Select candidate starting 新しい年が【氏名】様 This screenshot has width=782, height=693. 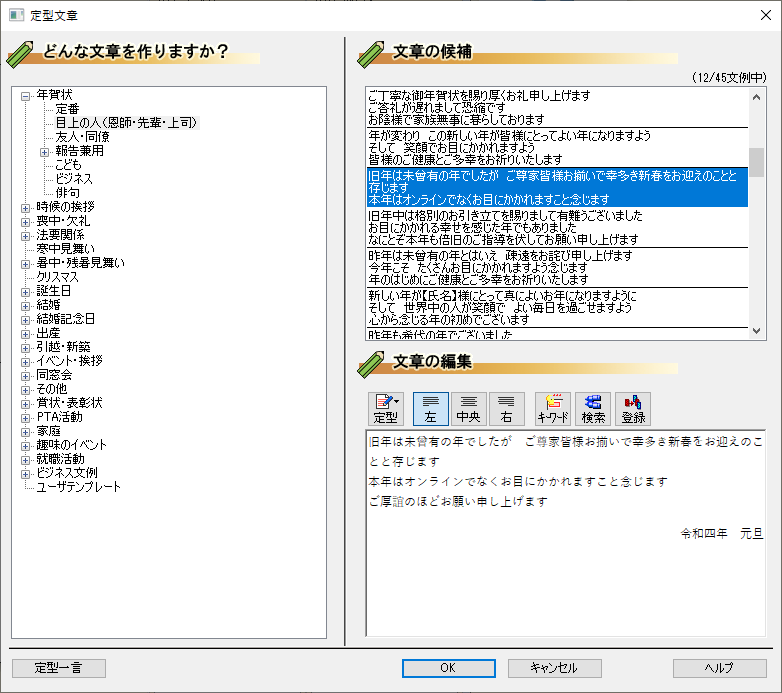[557, 307]
